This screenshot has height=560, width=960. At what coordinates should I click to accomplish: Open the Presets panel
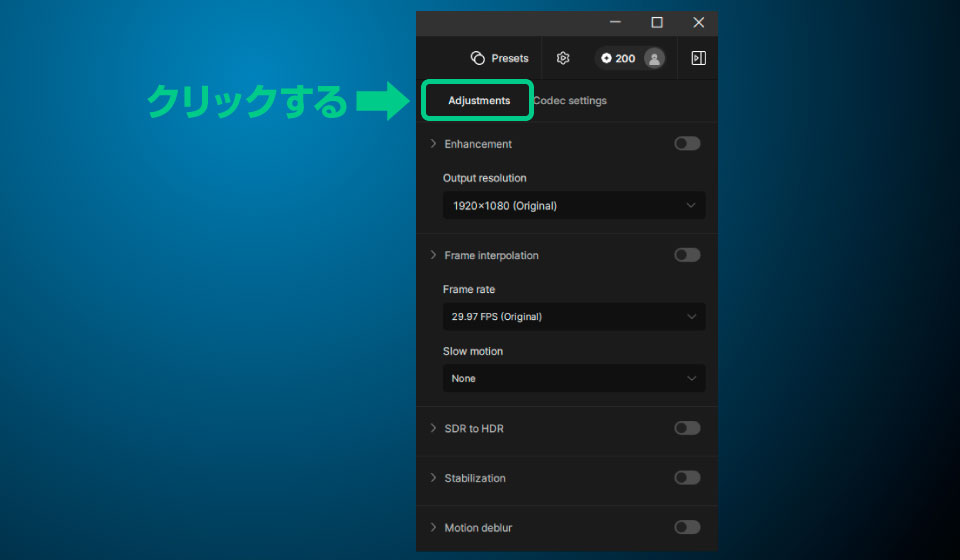pyautogui.click(x=500, y=58)
